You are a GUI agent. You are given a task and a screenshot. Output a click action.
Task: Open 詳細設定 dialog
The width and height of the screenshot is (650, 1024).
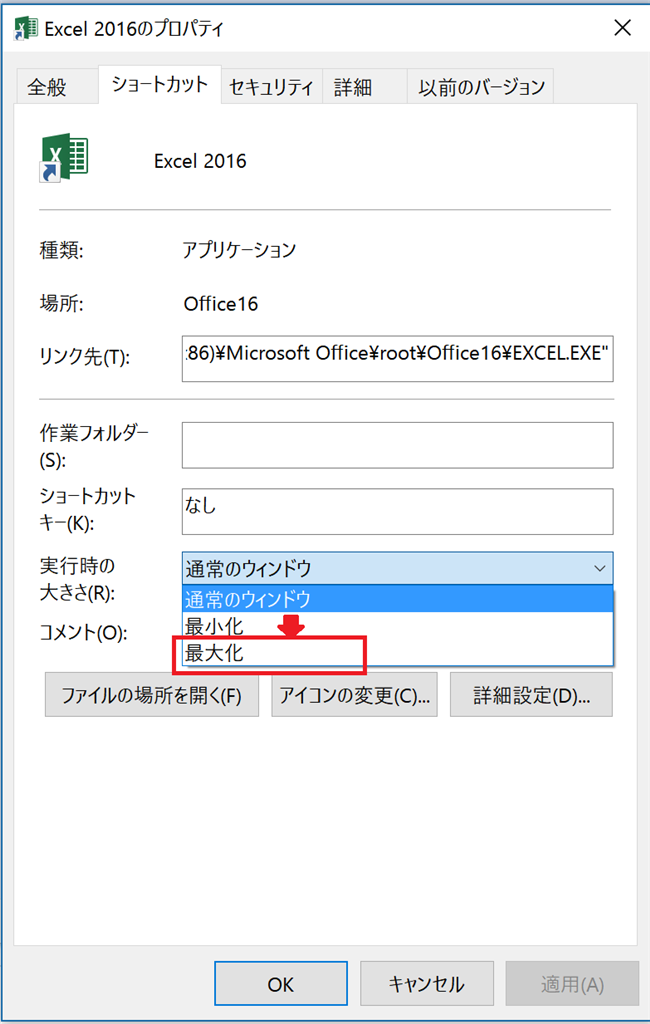tap(531, 695)
